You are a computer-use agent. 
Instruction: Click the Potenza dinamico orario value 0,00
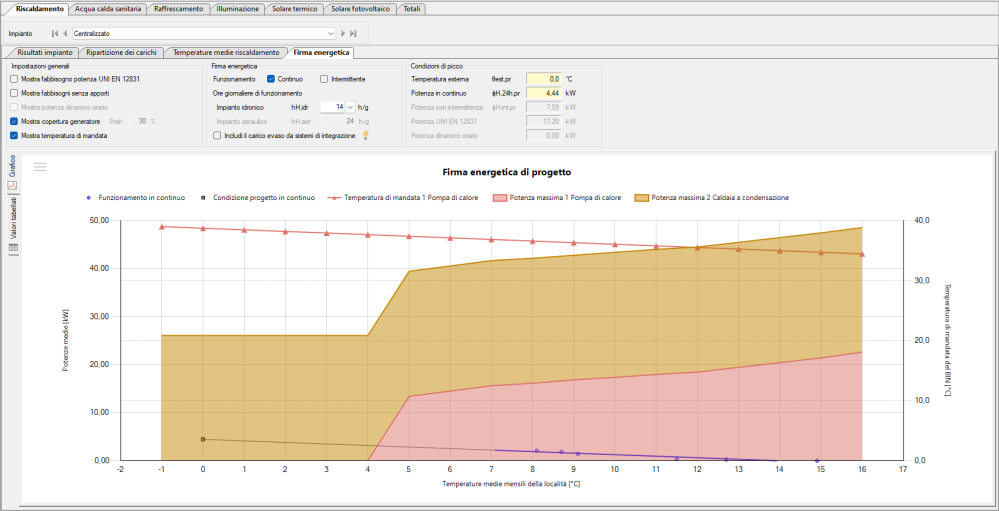tap(543, 135)
